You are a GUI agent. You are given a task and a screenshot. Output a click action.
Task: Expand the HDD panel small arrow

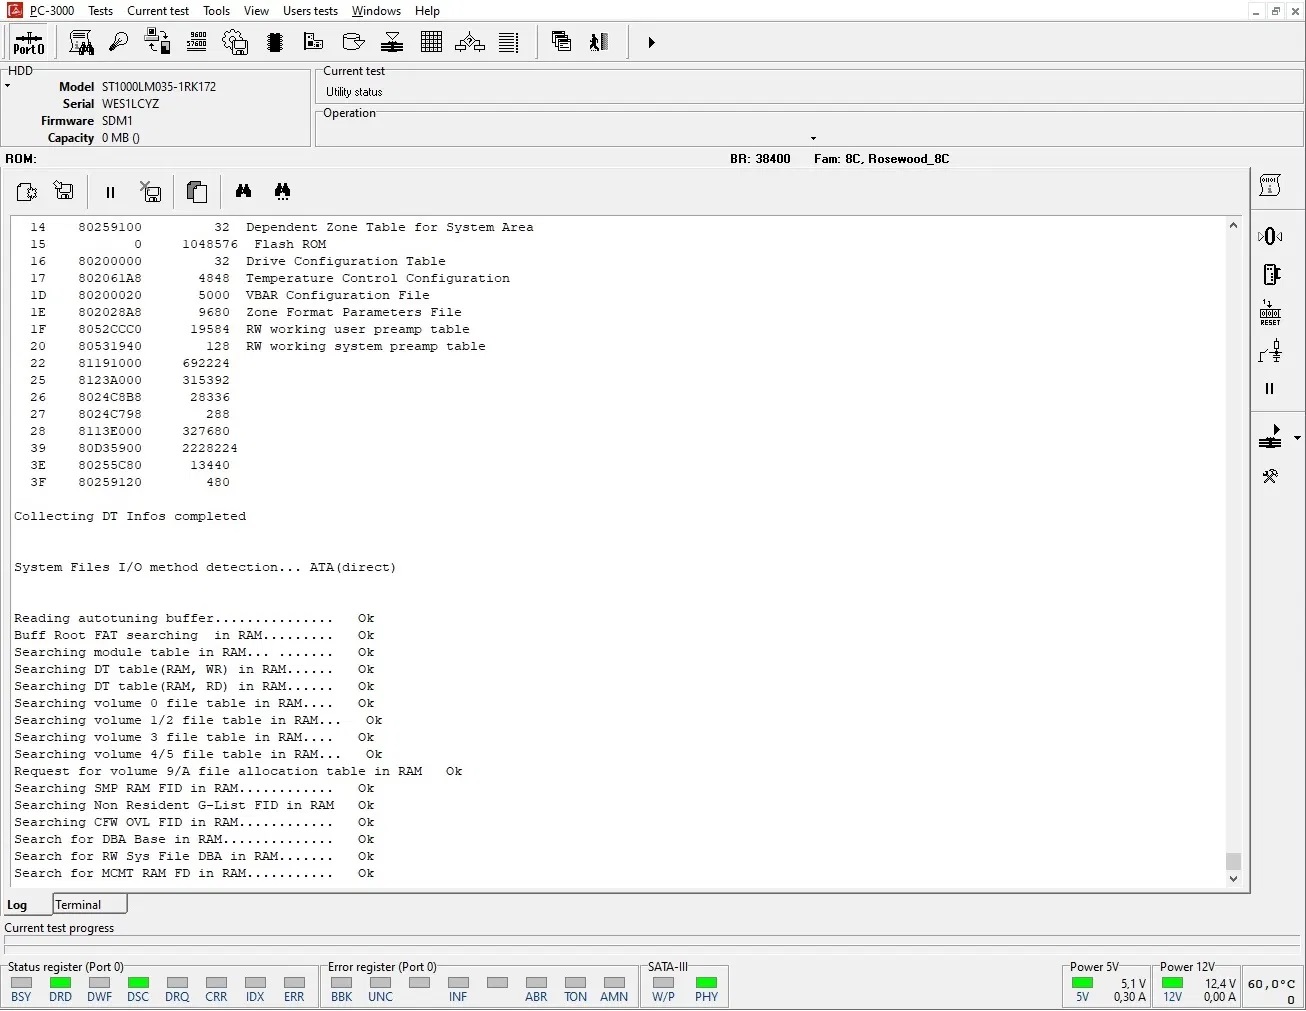point(7,86)
